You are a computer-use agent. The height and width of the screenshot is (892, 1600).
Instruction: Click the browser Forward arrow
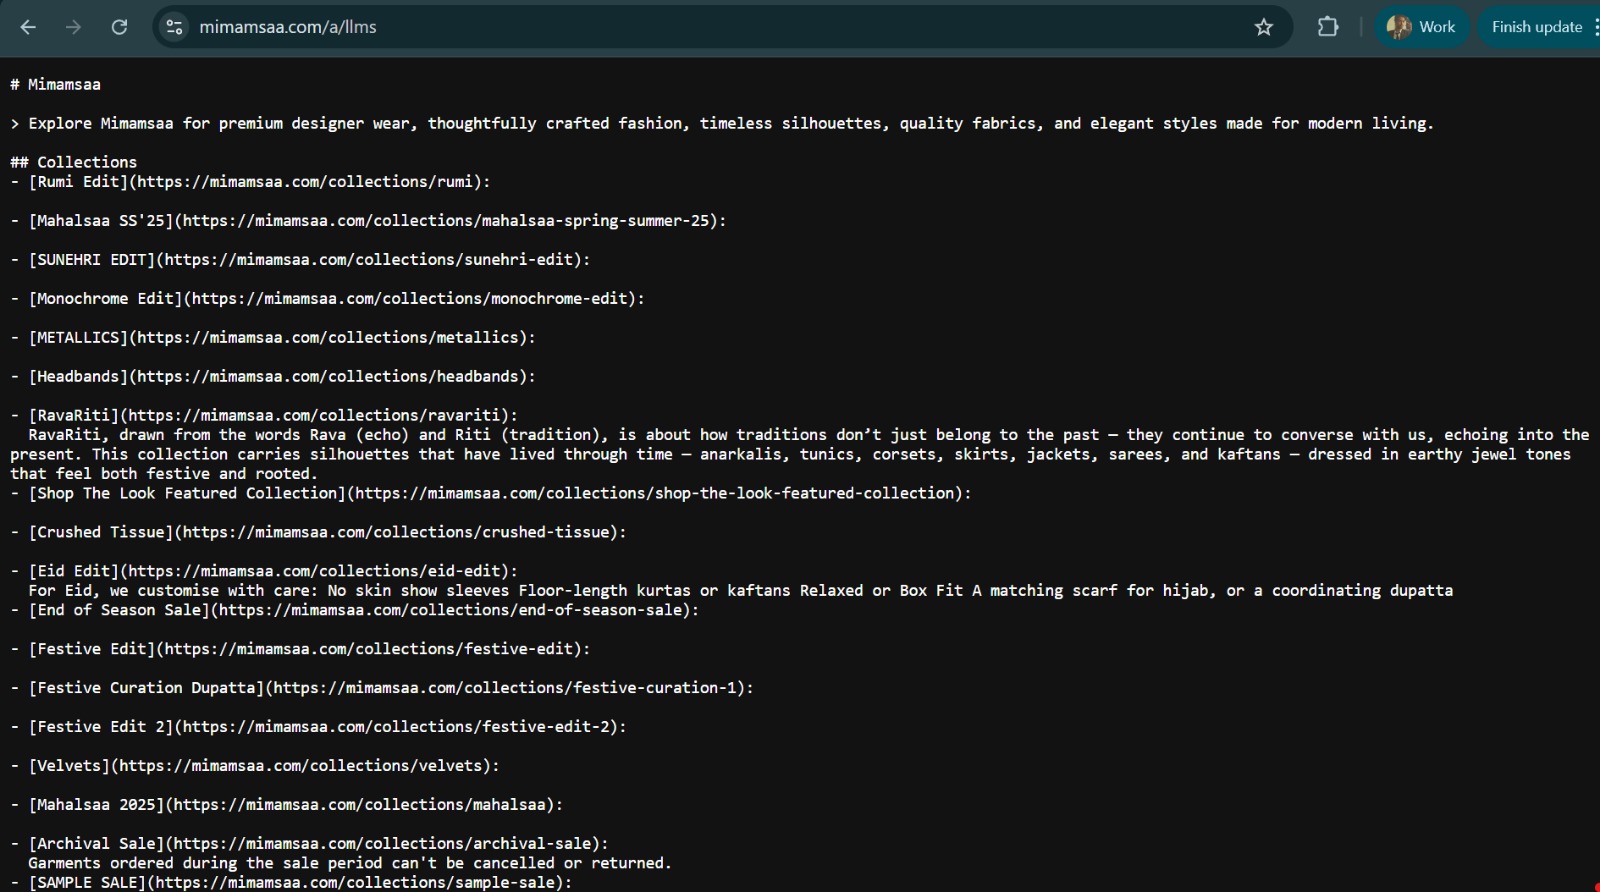(x=73, y=27)
